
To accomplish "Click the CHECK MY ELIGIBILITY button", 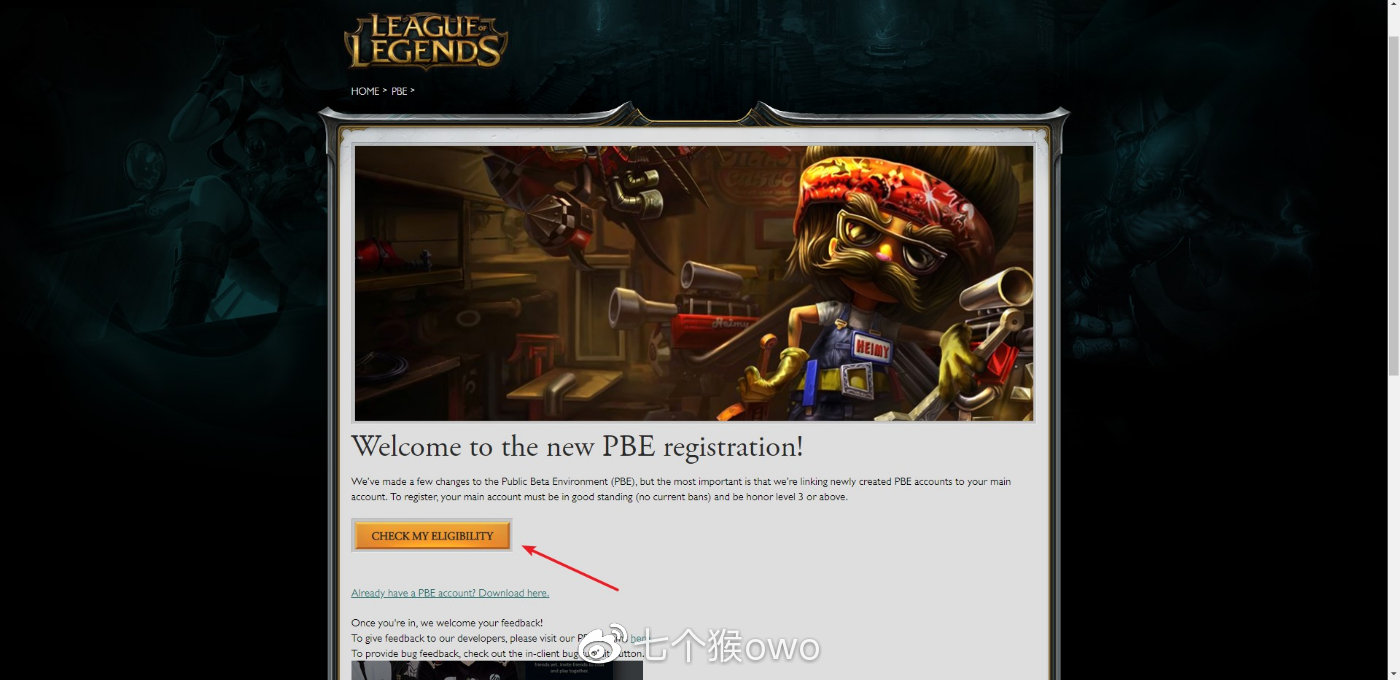I will 432,536.
